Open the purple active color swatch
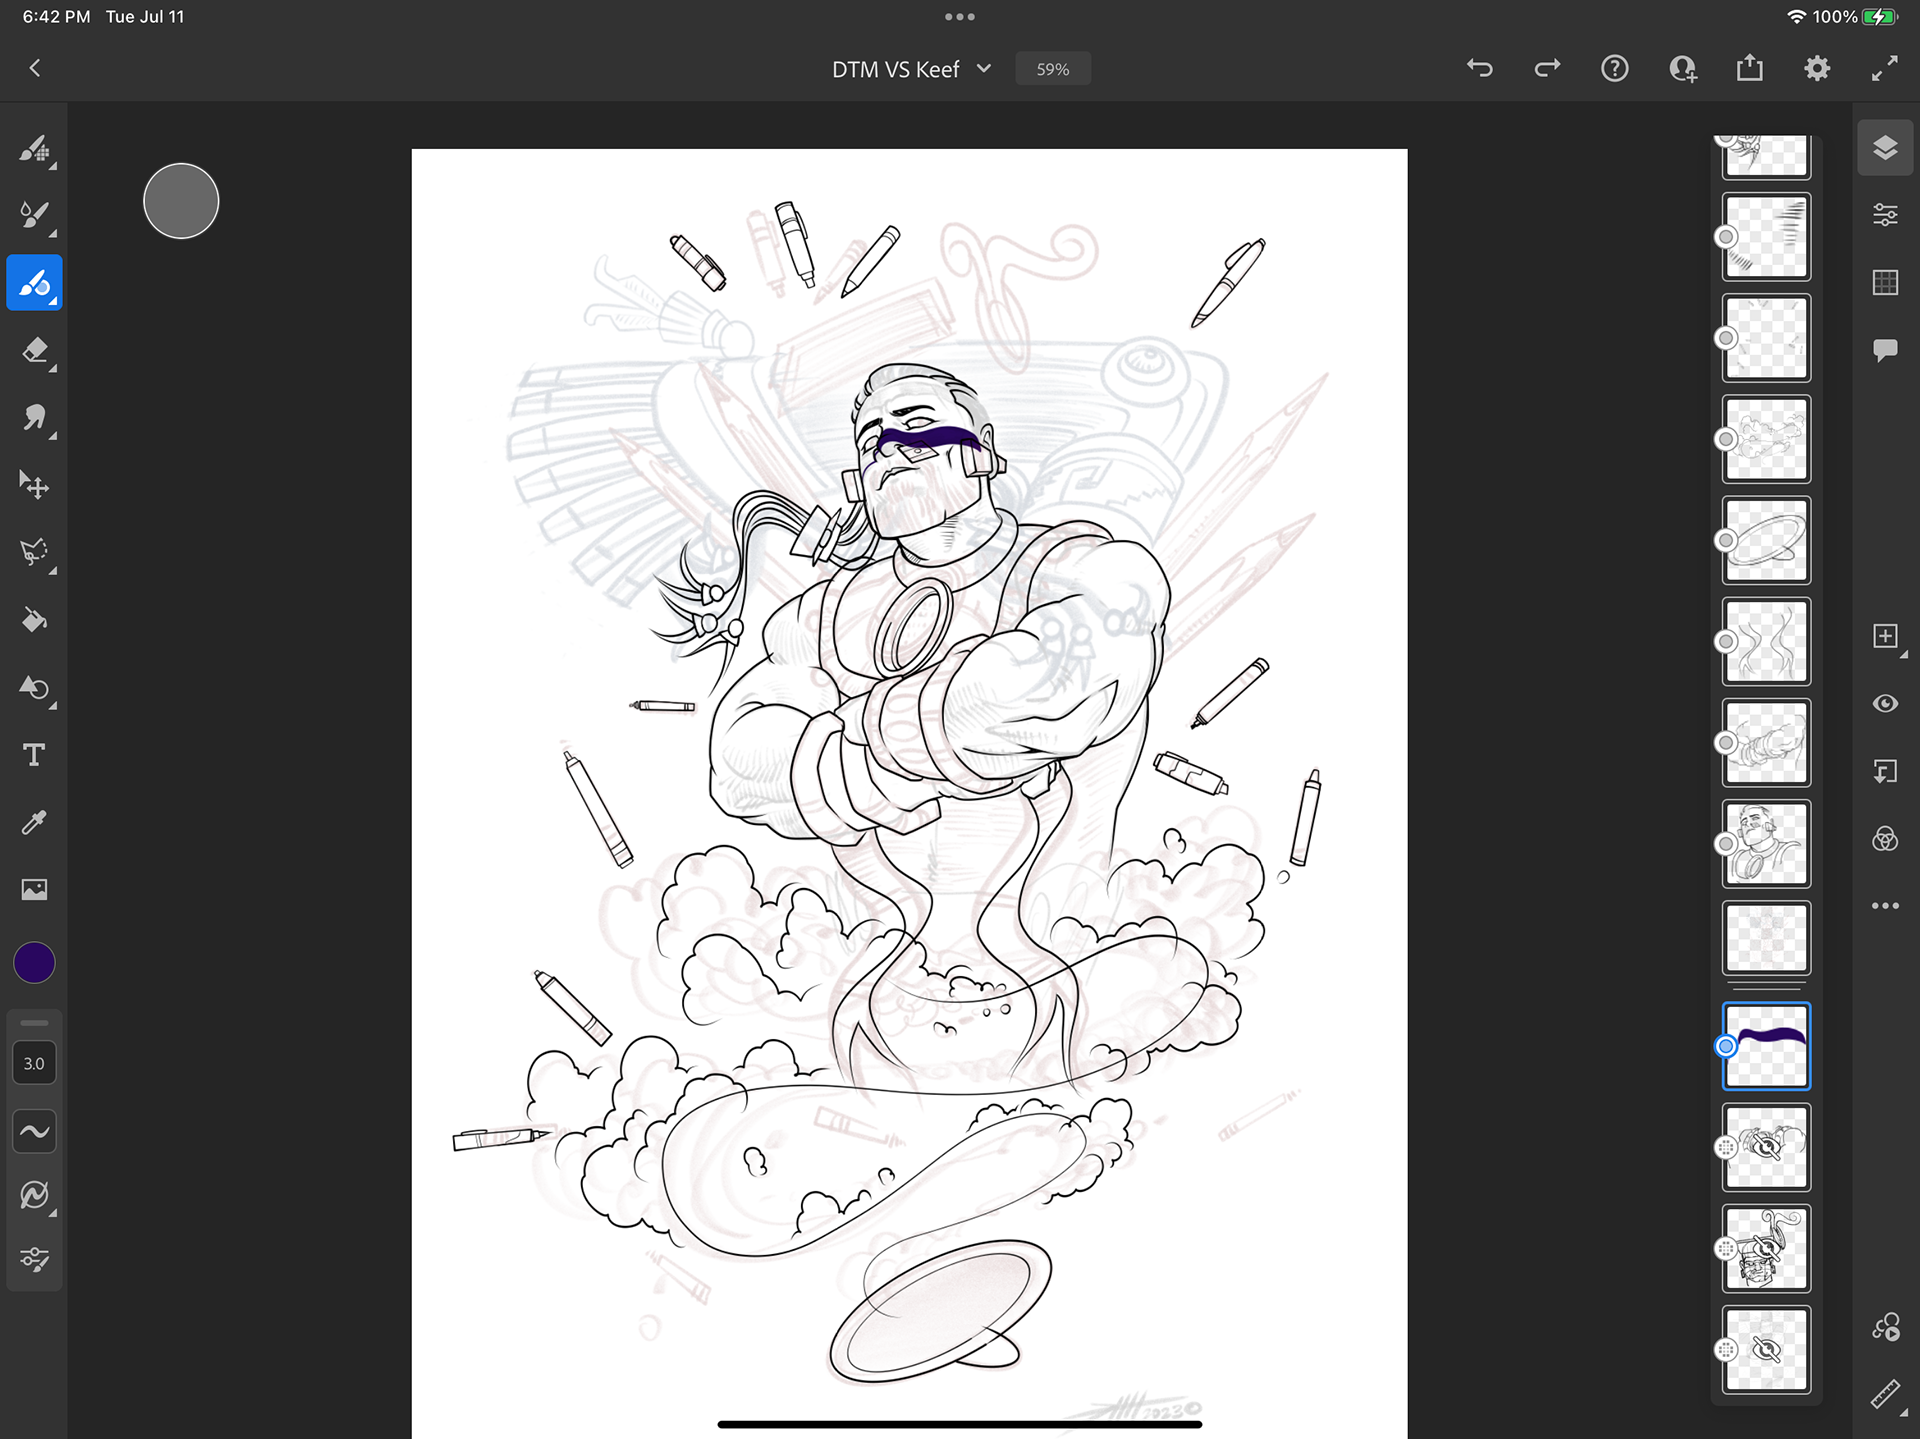 point(34,963)
